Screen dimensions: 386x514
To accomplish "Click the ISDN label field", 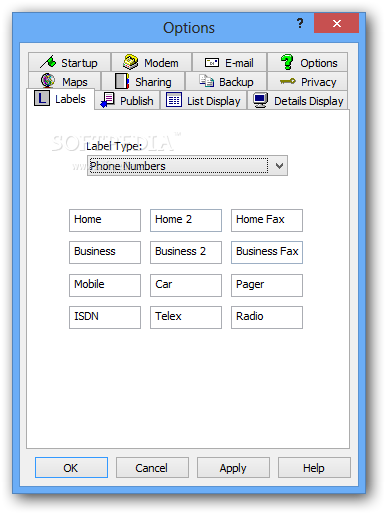I will (x=105, y=317).
